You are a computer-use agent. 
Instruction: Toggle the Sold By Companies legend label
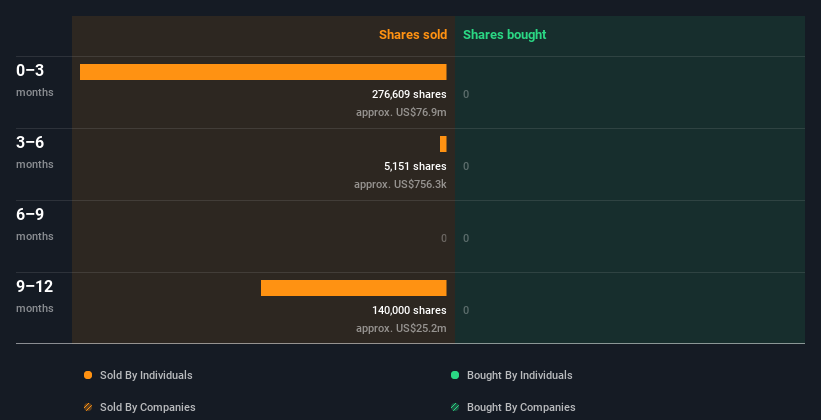[x=147, y=407]
